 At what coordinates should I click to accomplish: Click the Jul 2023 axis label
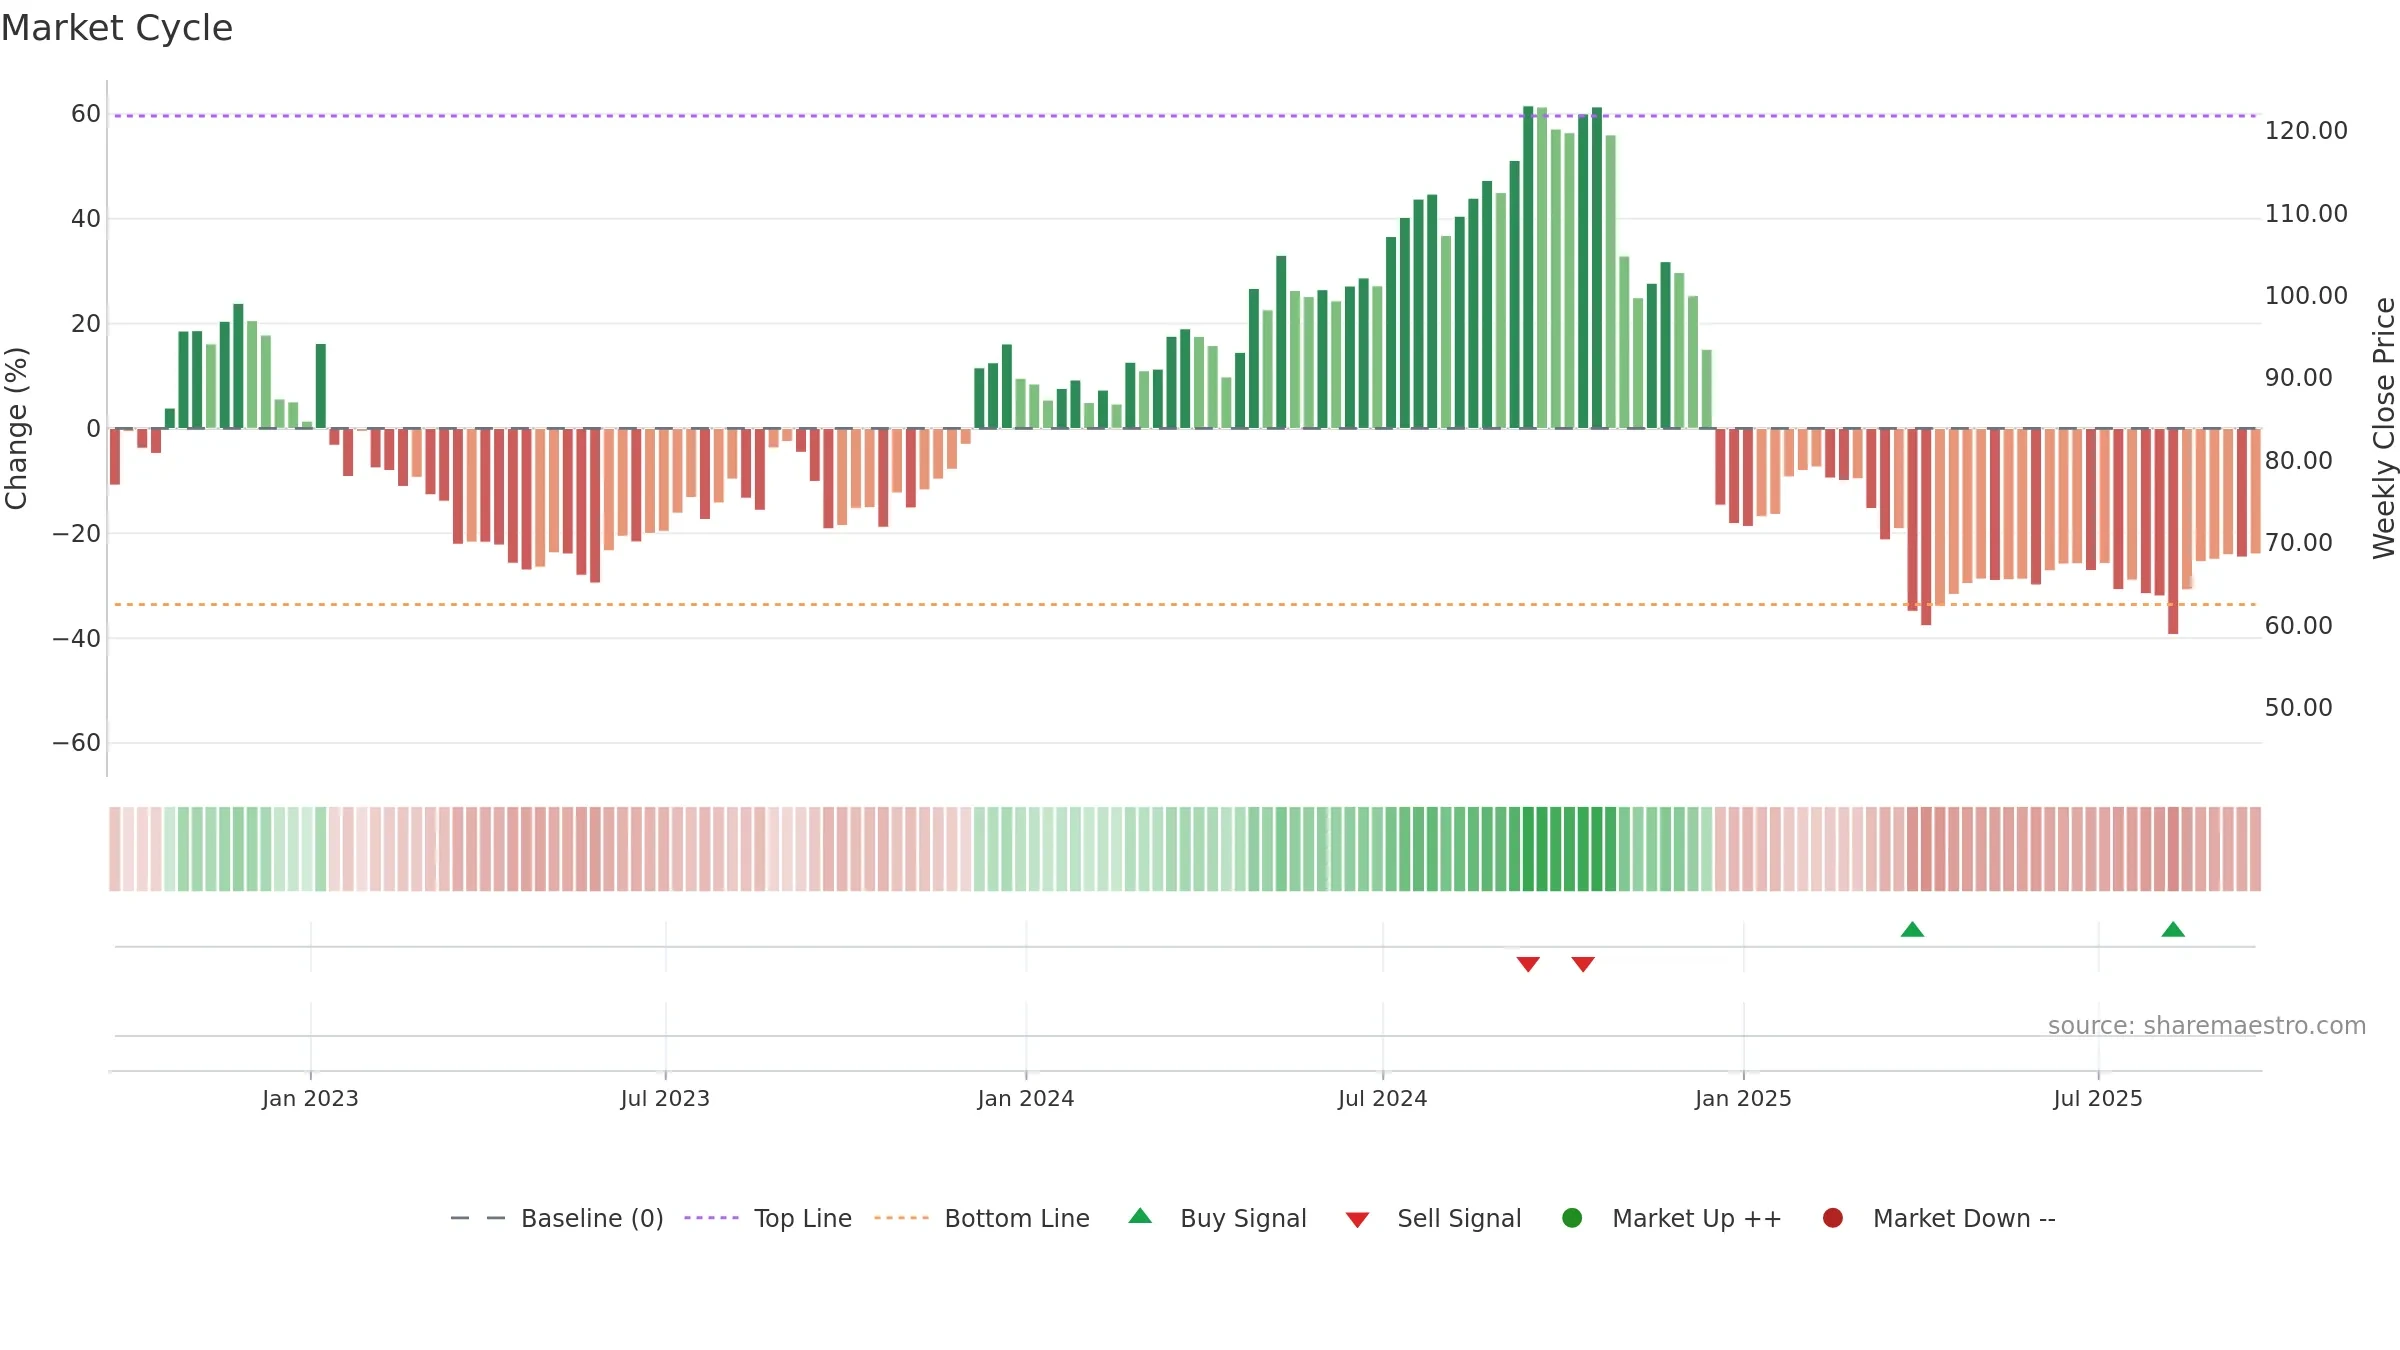665,1098
